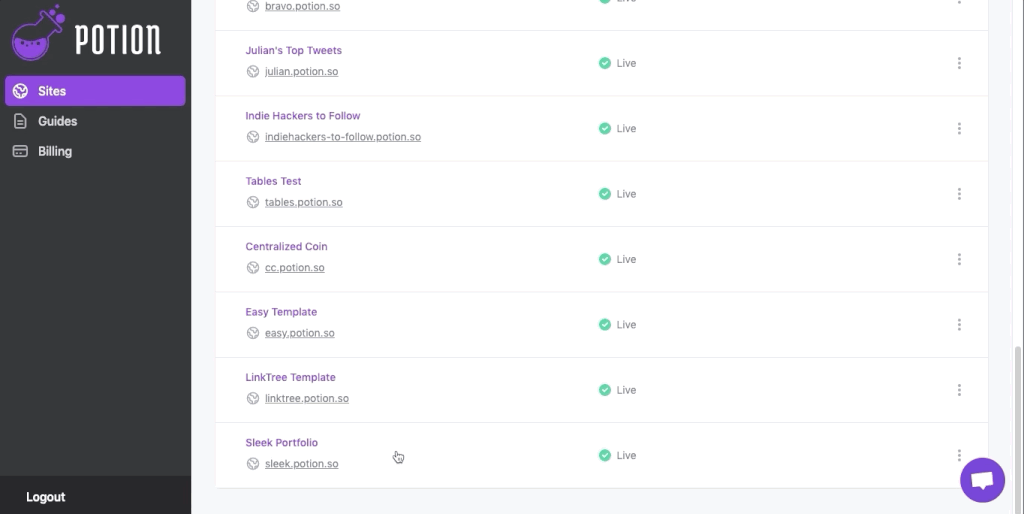Click green Live check for Indie Hackers to Follow
Screen dimensions: 1024x514
[605, 129]
